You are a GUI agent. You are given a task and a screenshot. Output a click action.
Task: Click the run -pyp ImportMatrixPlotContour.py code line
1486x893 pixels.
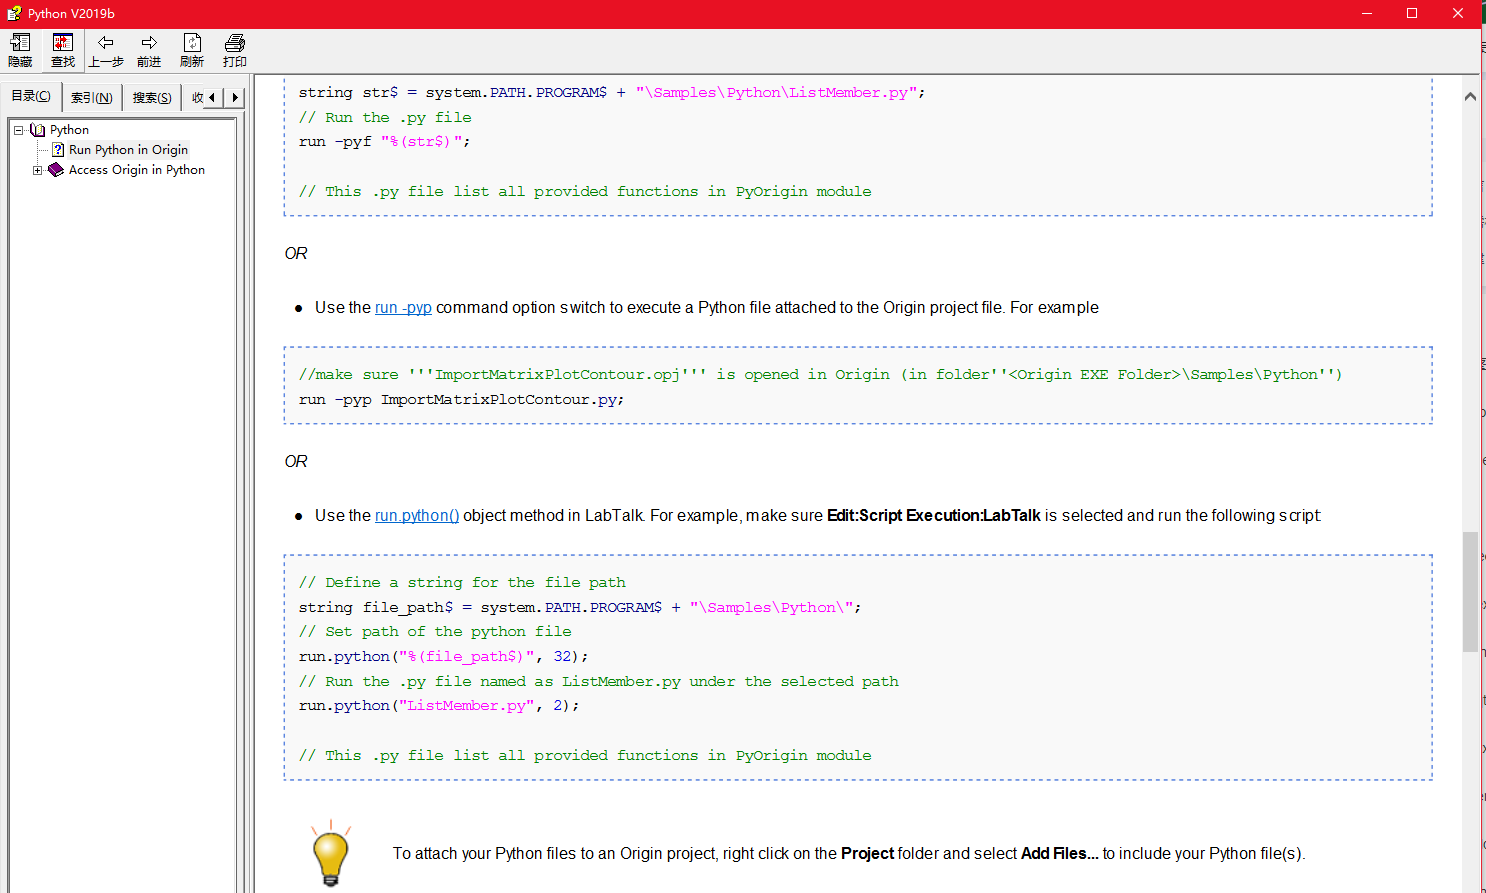461,400
